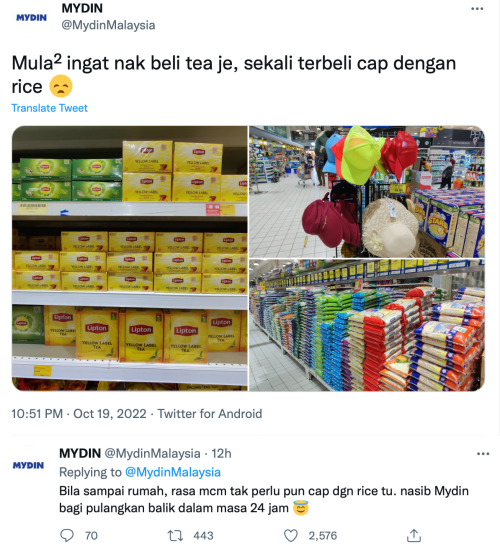The width and height of the screenshot is (500, 545).
Task: Click the 2,576 likes count
Action: [323, 536]
